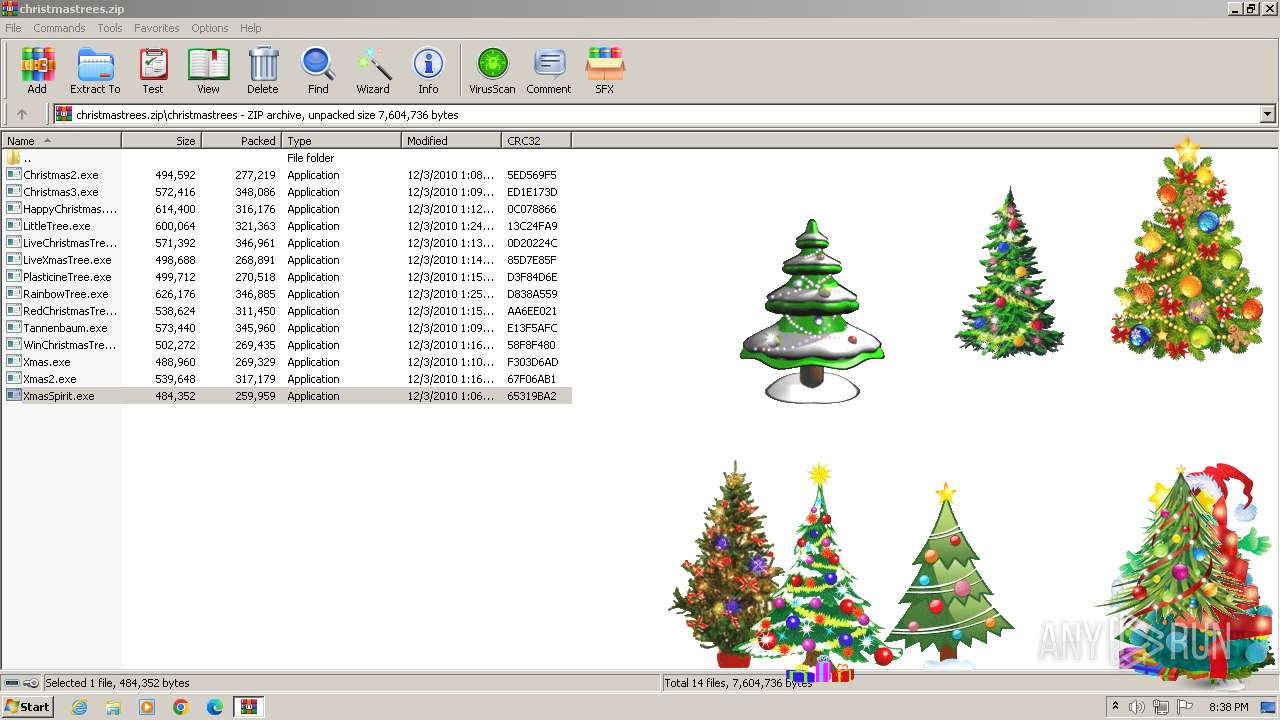This screenshot has height=720, width=1280.
Task: Click the parent folder '..' icon
Action: click(13, 158)
